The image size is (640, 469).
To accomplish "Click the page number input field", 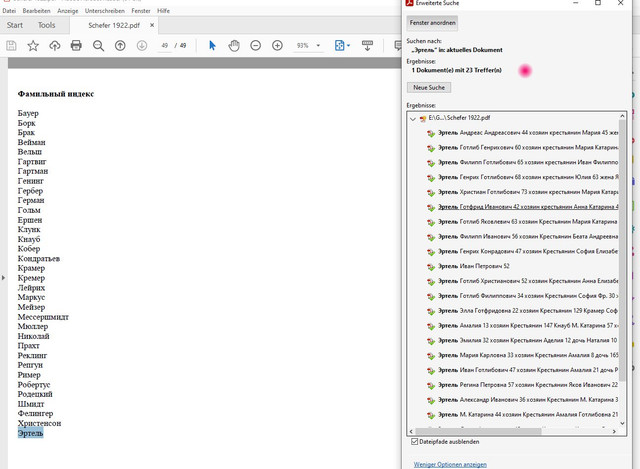I will (x=164, y=45).
